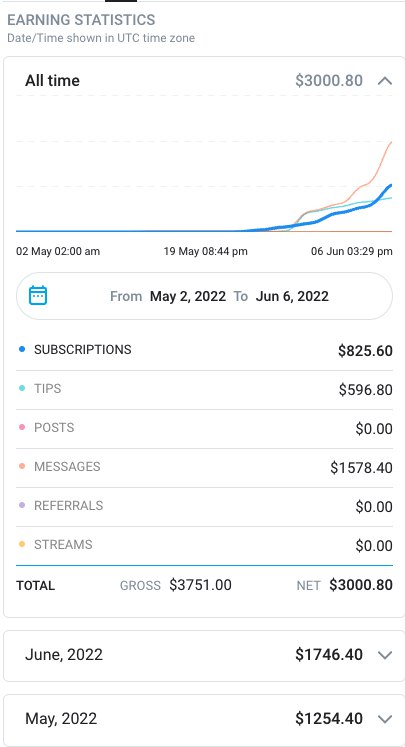This screenshot has width=405, height=747.
Task: Select the MESSAGES earnings row label
Action: (67, 466)
